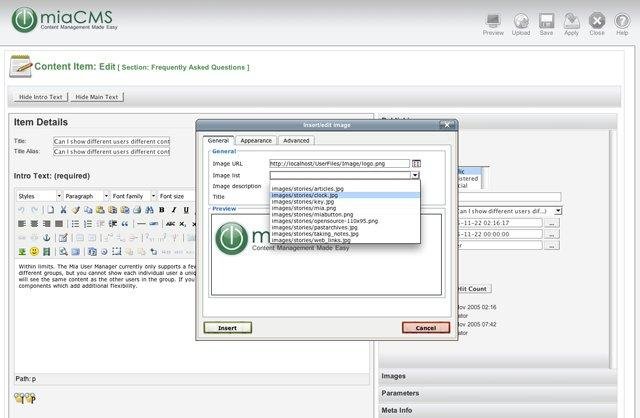Click the keys icon below editor
Screen dimensions: 640x418
pos(25,398)
